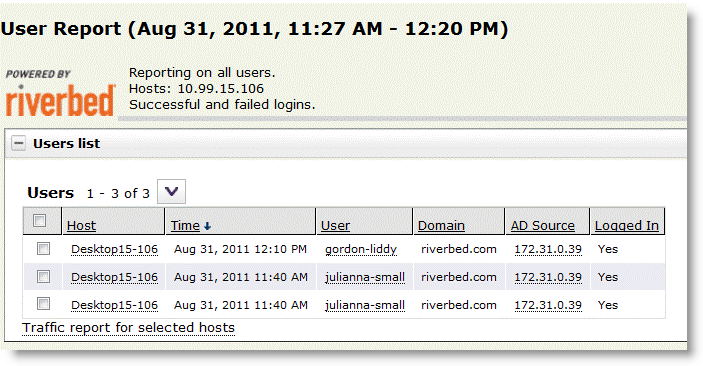This screenshot has width=703, height=366.
Task: Collapse the Users list section
Action: (18, 144)
